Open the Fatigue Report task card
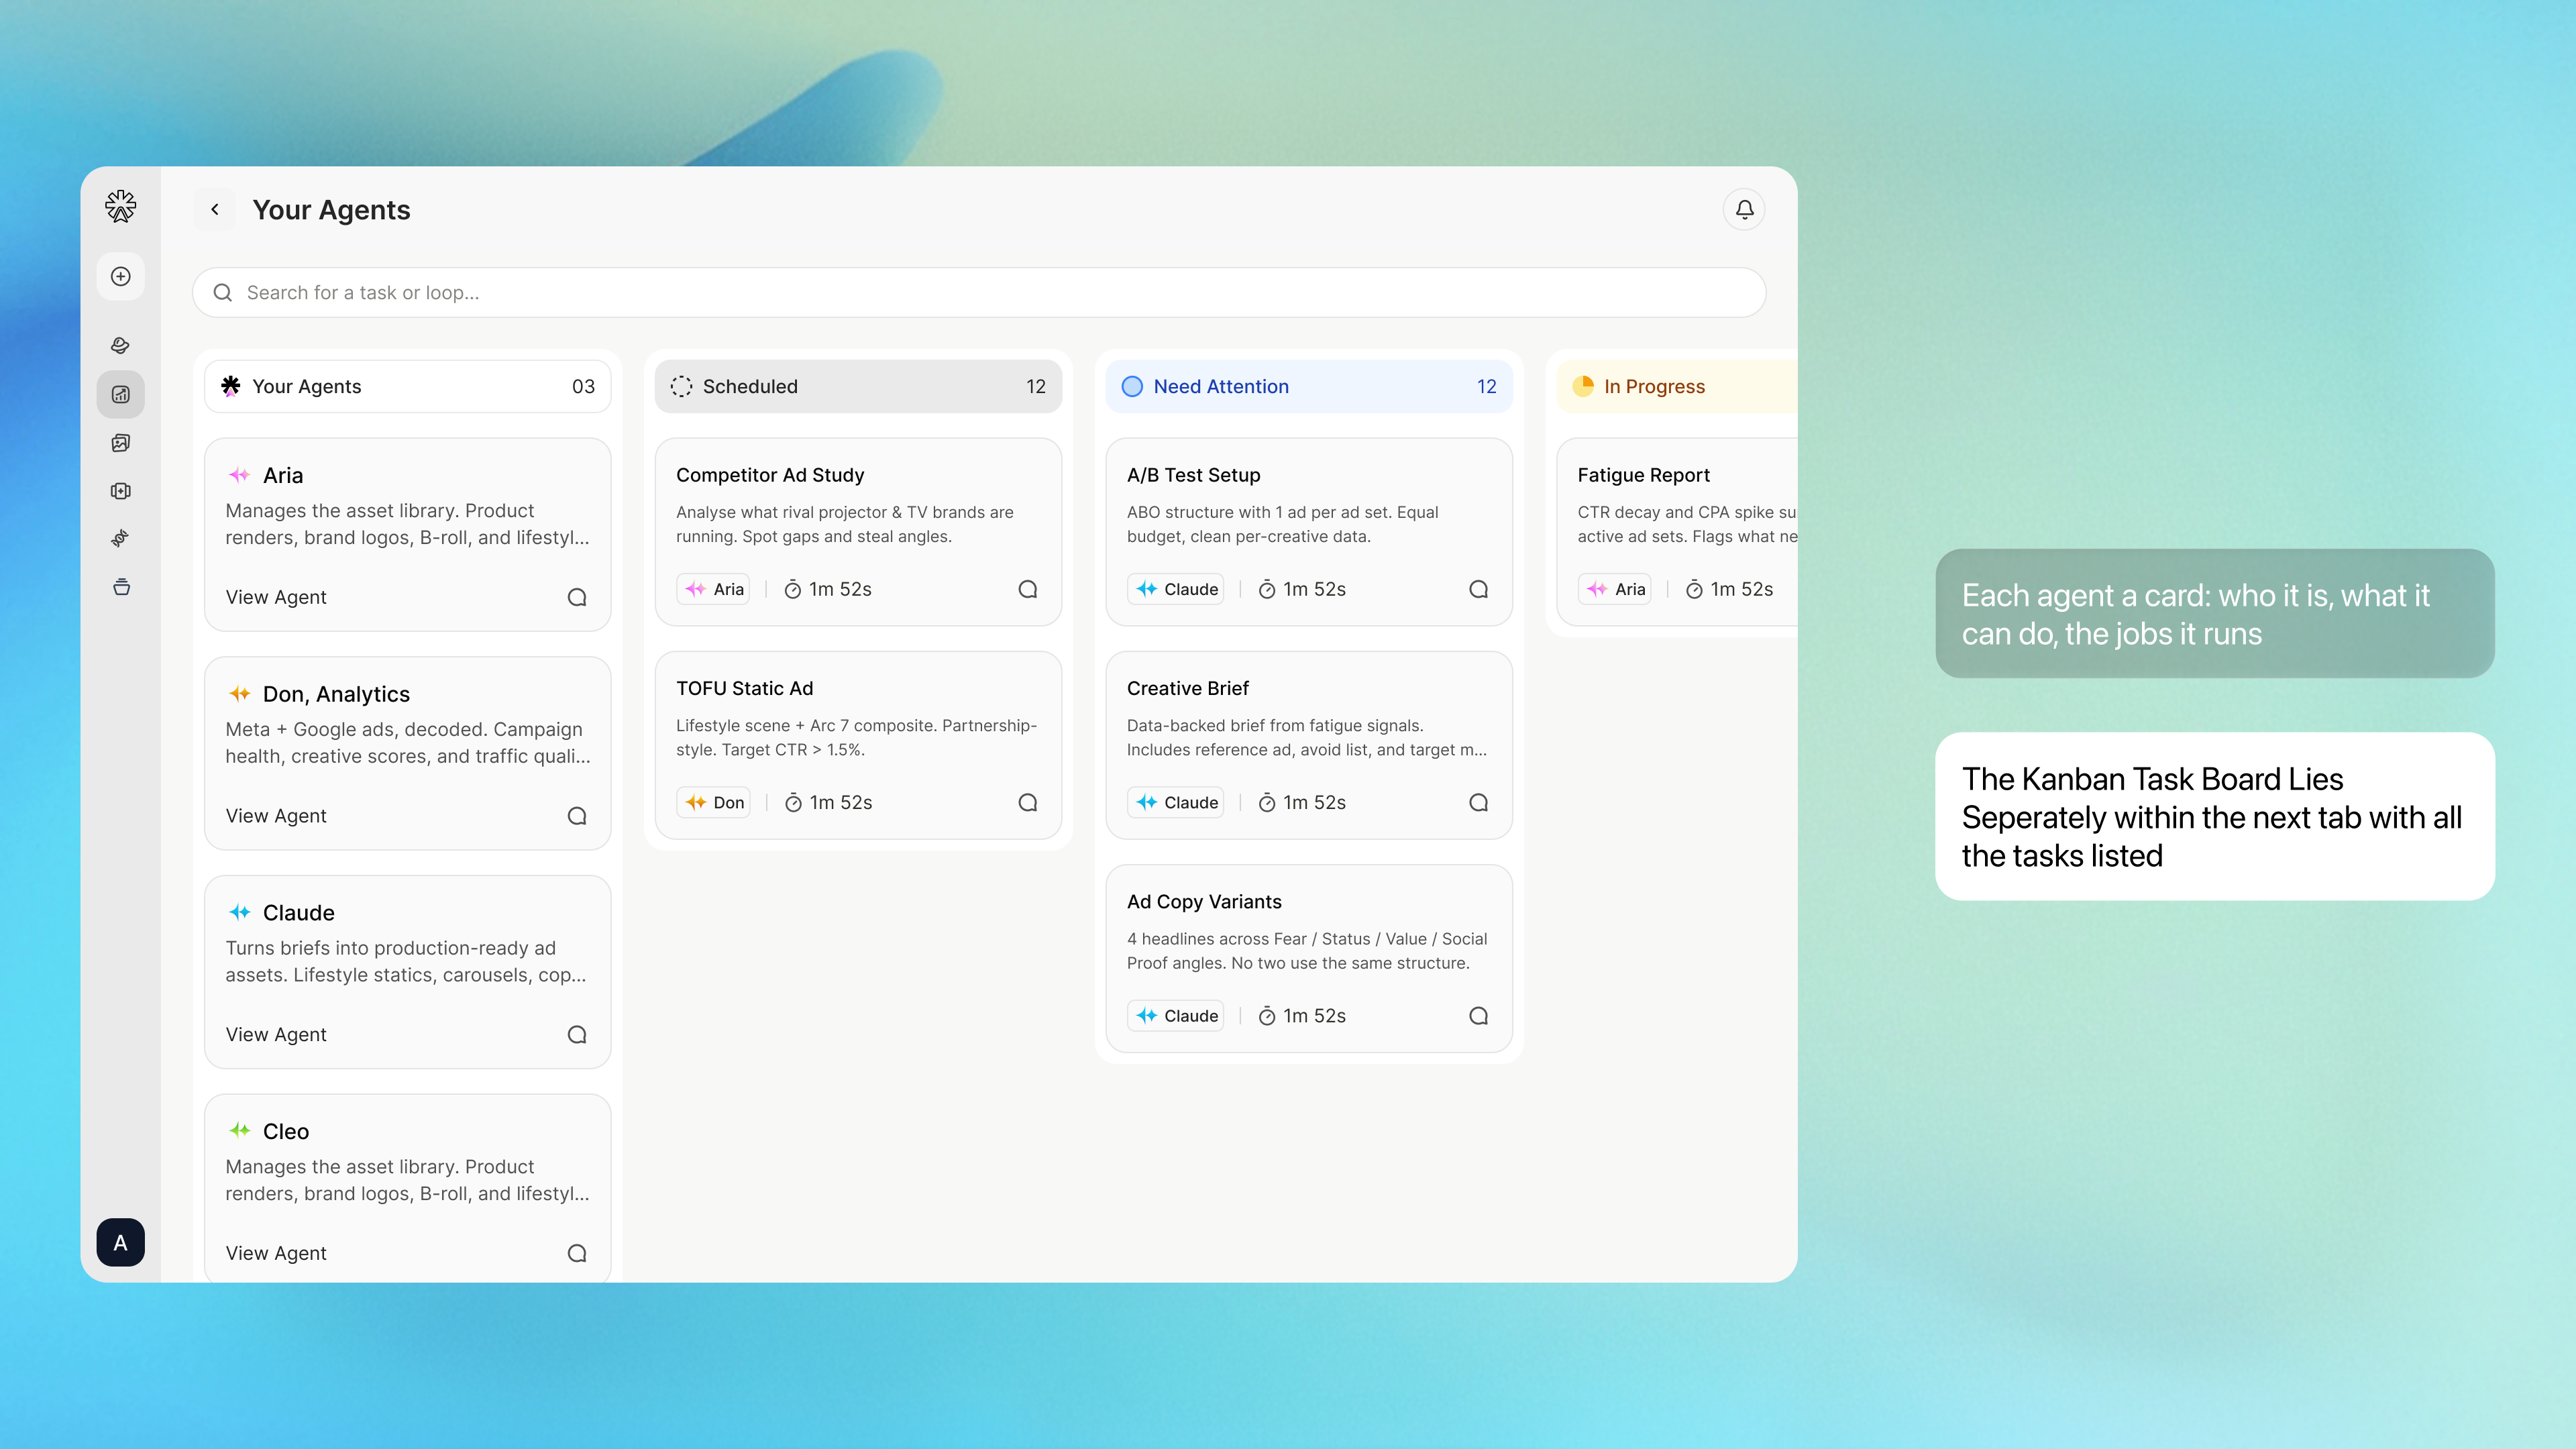 tap(1677, 532)
